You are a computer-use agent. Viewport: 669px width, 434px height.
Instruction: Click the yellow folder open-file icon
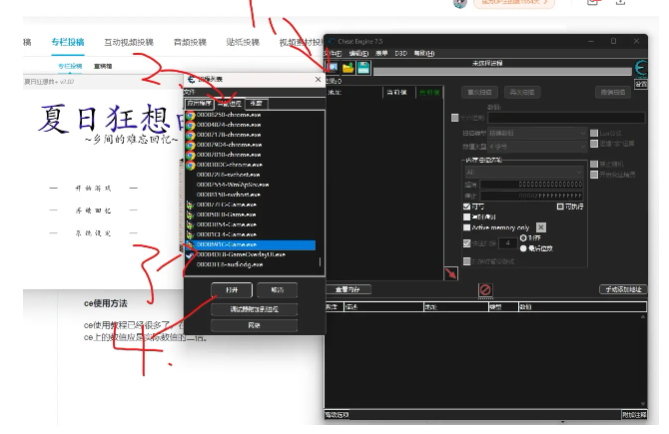coord(348,68)
